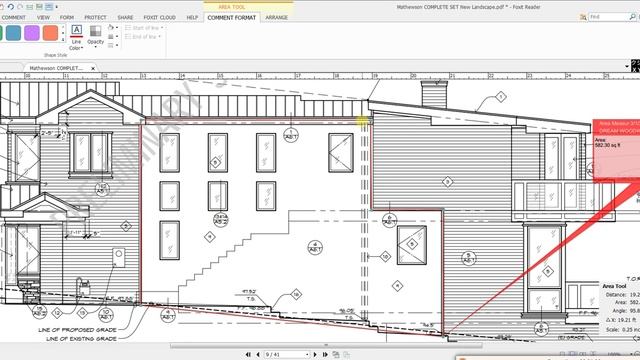This screenshot has height=360, width=640.
Task: Click the Undo arrow in quick access toolbar
Action: coord(11,7)
